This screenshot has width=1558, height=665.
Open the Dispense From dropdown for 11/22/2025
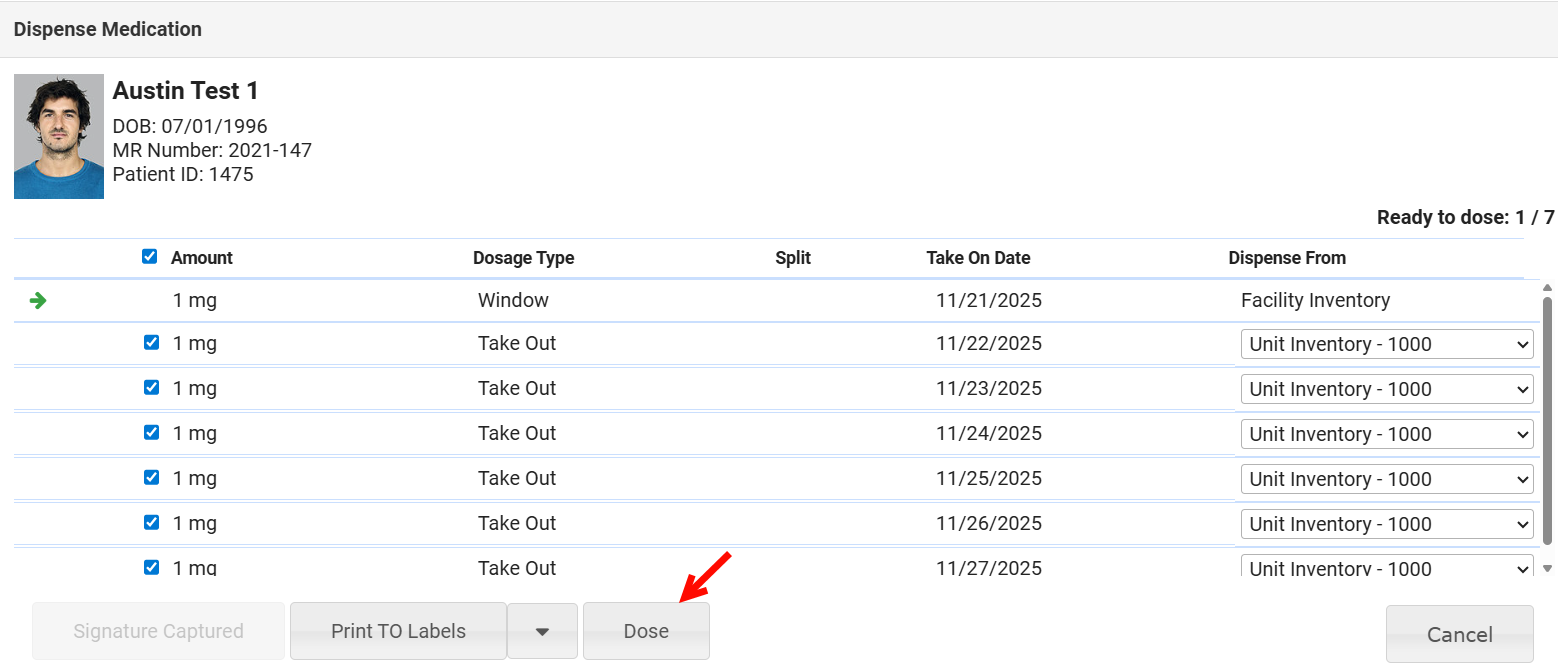(x=1386, y=344)
